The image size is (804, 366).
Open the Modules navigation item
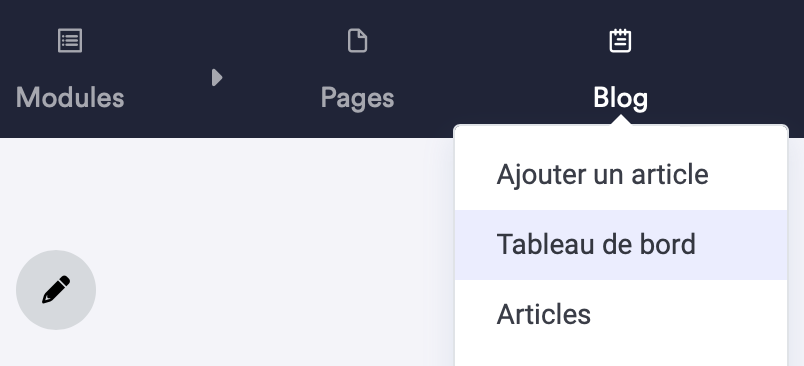70,69
